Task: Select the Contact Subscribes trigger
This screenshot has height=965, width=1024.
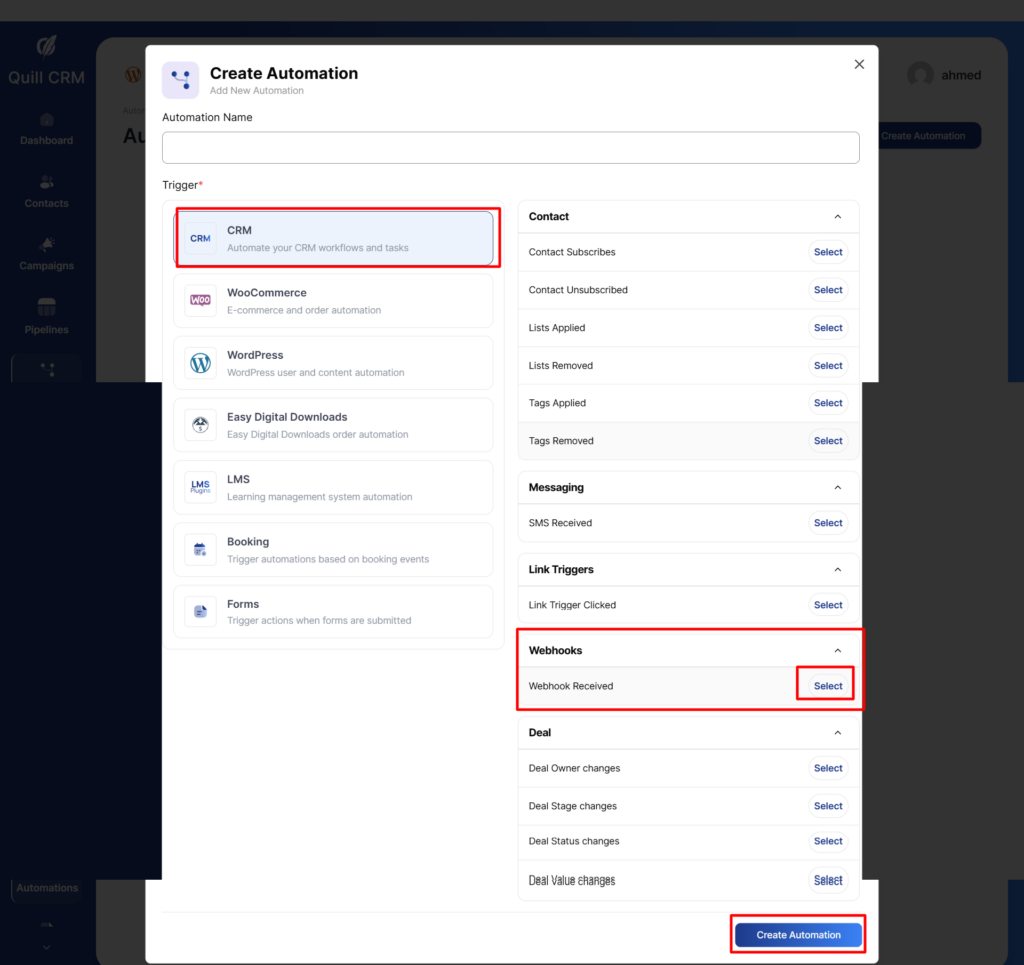Action: click(x=827, y=252)
